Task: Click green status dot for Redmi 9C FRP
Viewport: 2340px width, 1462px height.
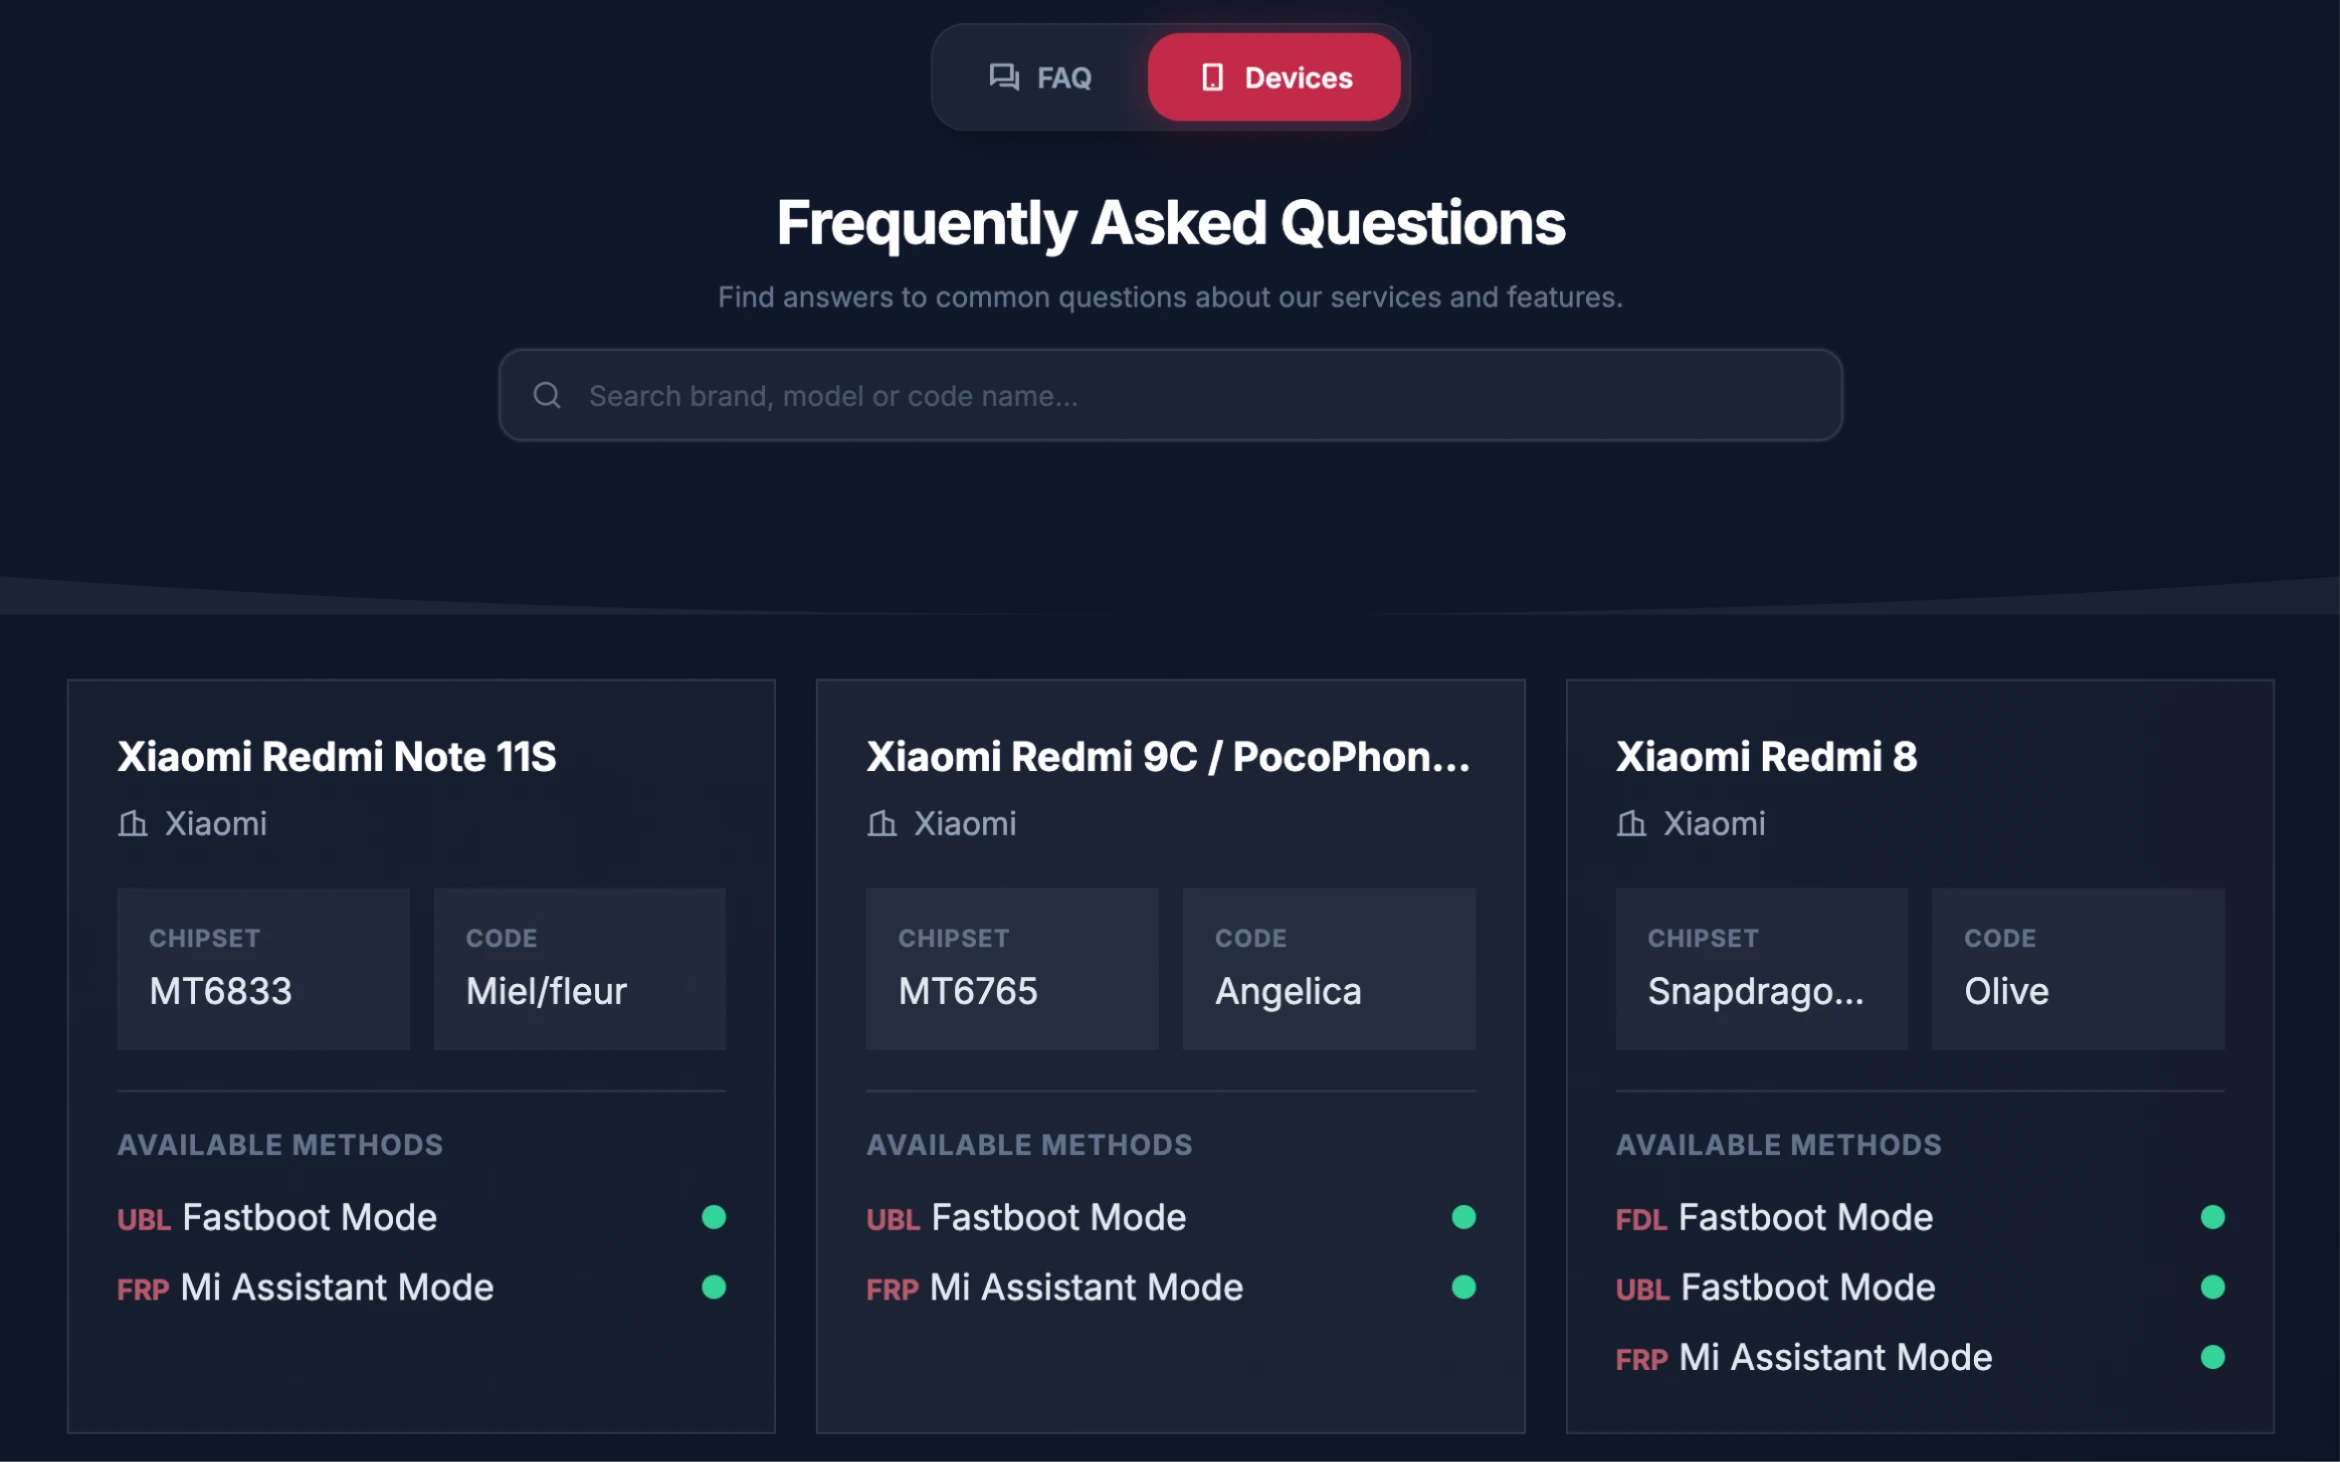Action: click(1463, 1287)
